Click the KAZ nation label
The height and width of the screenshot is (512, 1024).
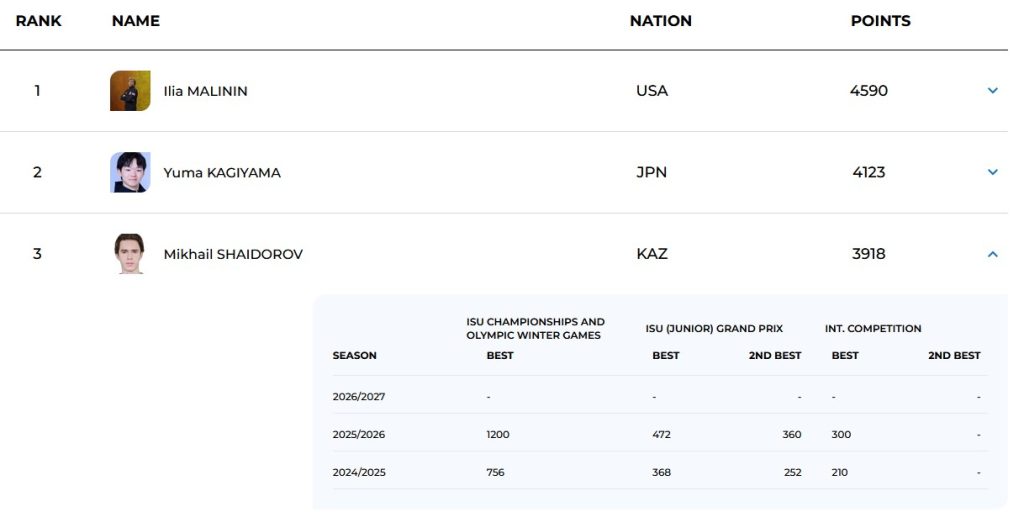click(x=652, y=254)
